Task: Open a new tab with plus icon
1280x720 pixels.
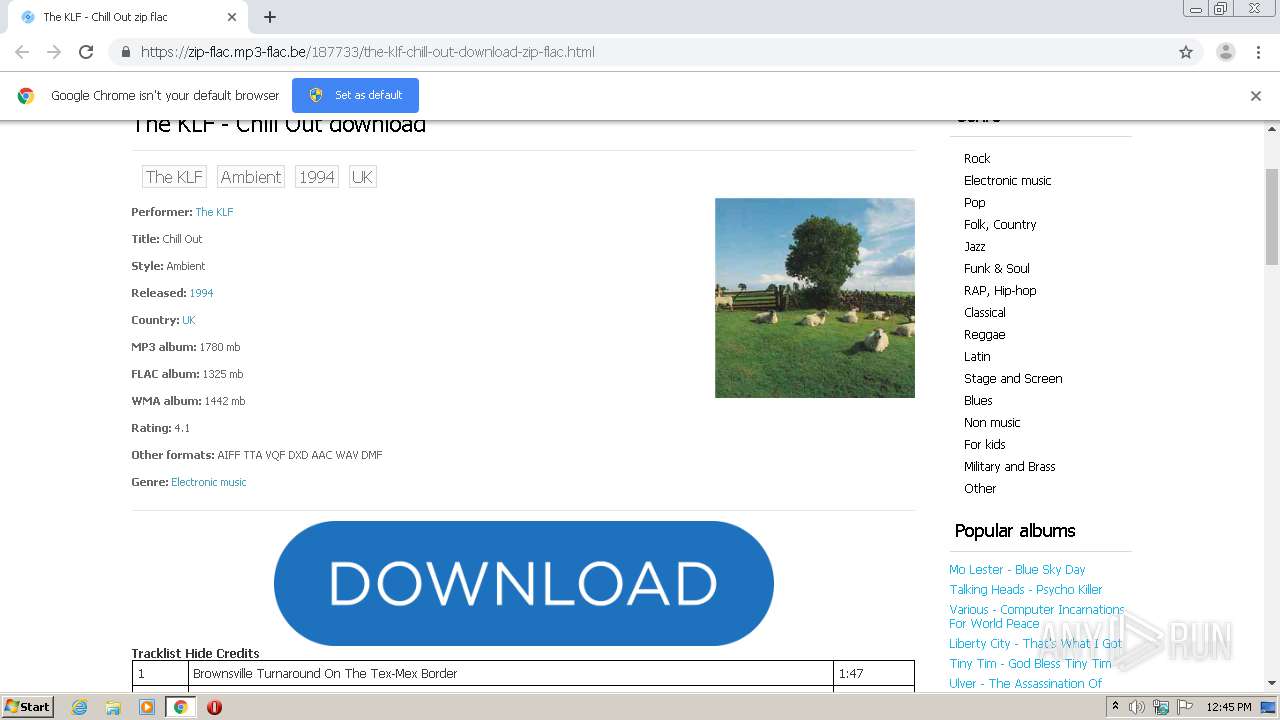Action: click(x=270, y=17)
